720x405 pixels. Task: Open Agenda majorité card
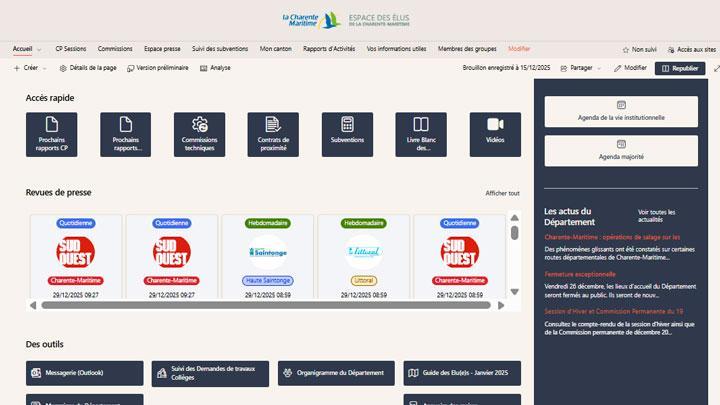[621, 151]
